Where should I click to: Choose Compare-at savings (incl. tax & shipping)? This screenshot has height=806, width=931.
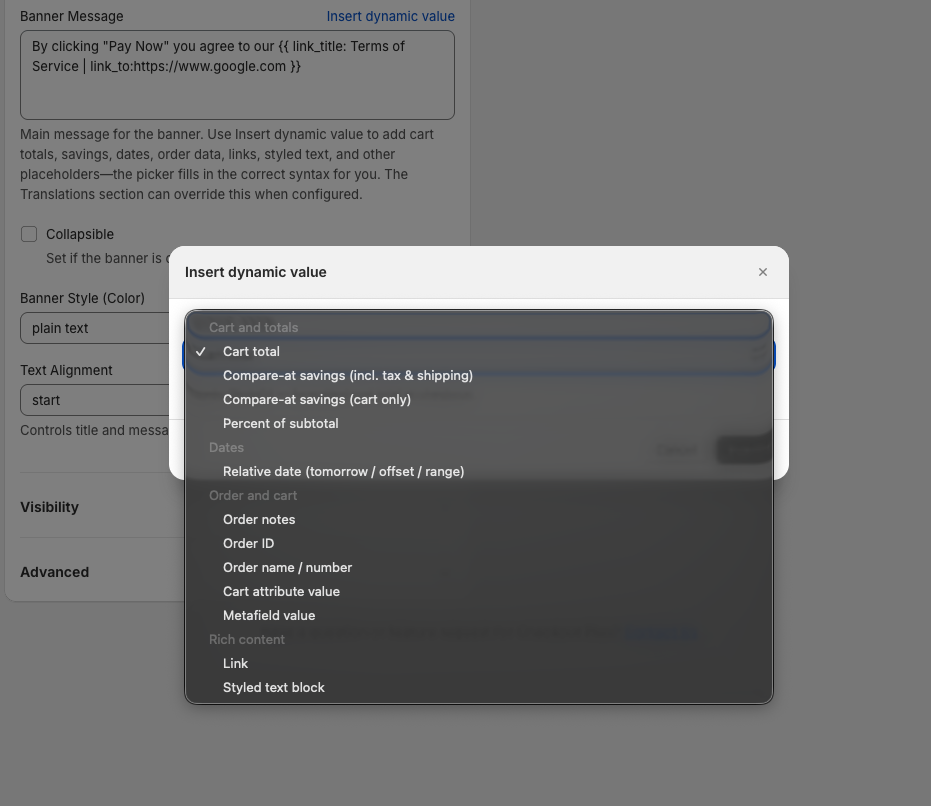(479, 375)
